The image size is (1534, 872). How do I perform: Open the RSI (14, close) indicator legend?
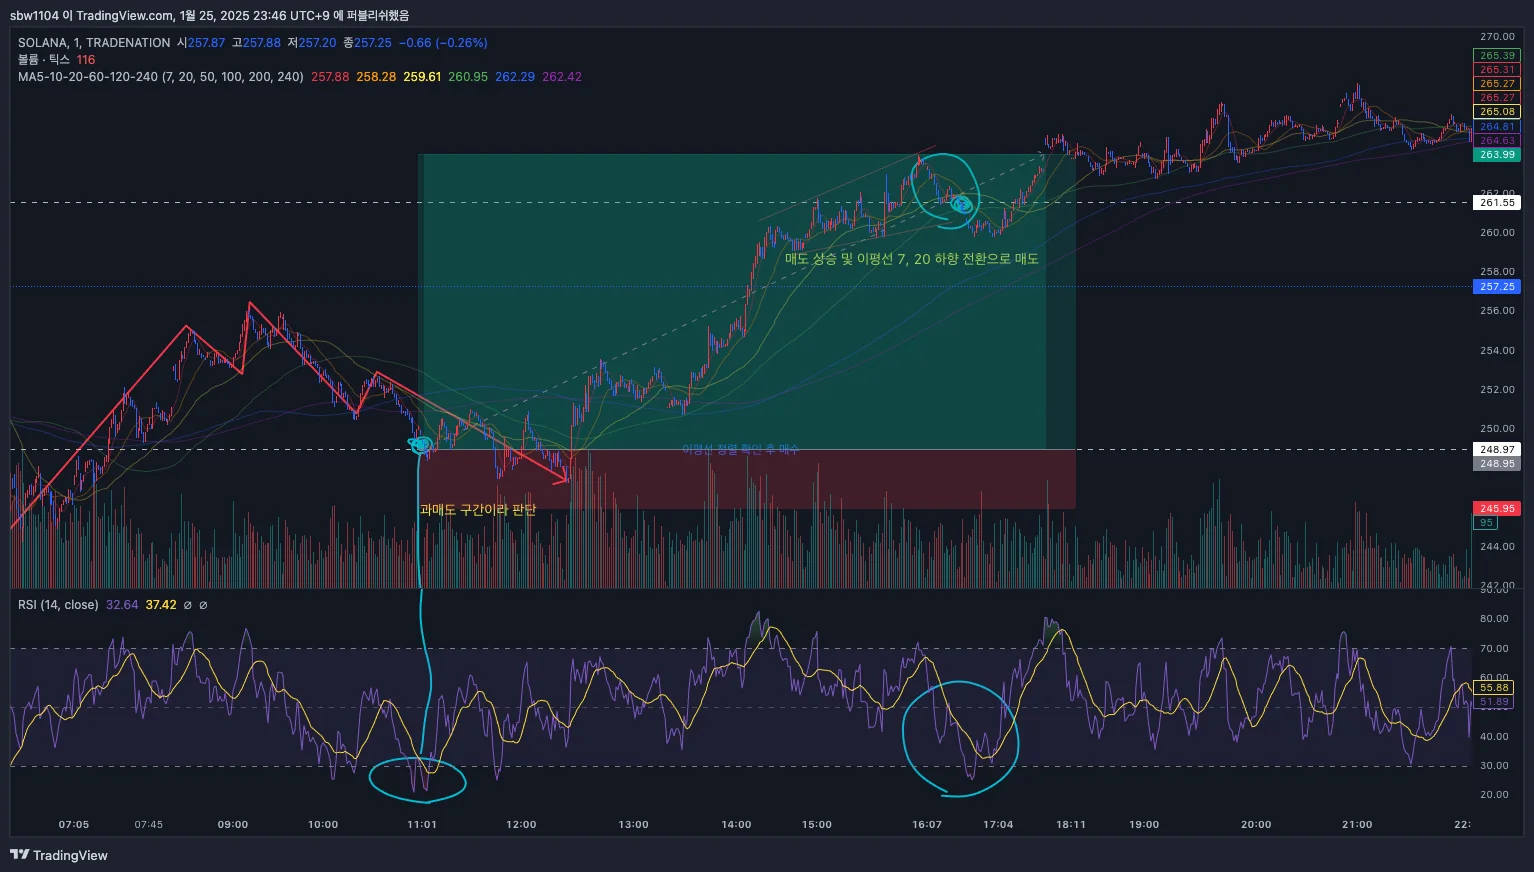(58, 605)
